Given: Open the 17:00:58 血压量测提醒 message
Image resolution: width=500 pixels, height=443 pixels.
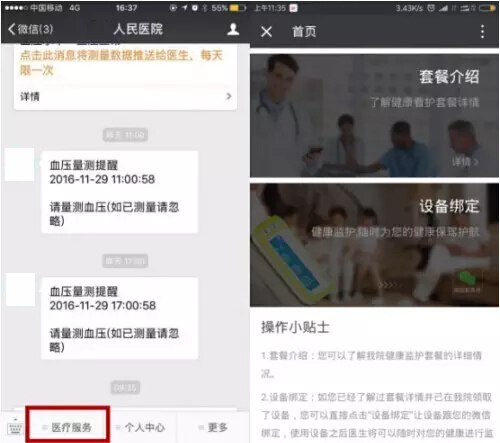Looking at the screenshot, I should (x=120, y=318).
